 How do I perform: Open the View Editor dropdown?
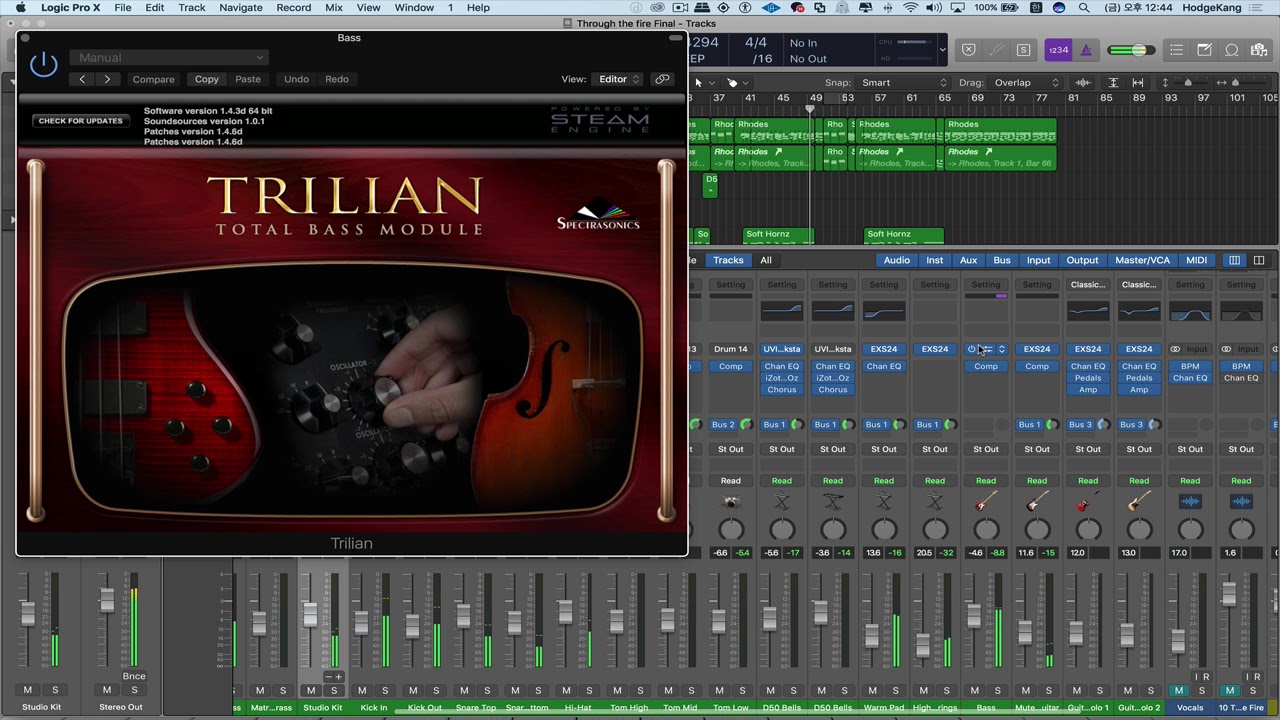tap(615, 79)
